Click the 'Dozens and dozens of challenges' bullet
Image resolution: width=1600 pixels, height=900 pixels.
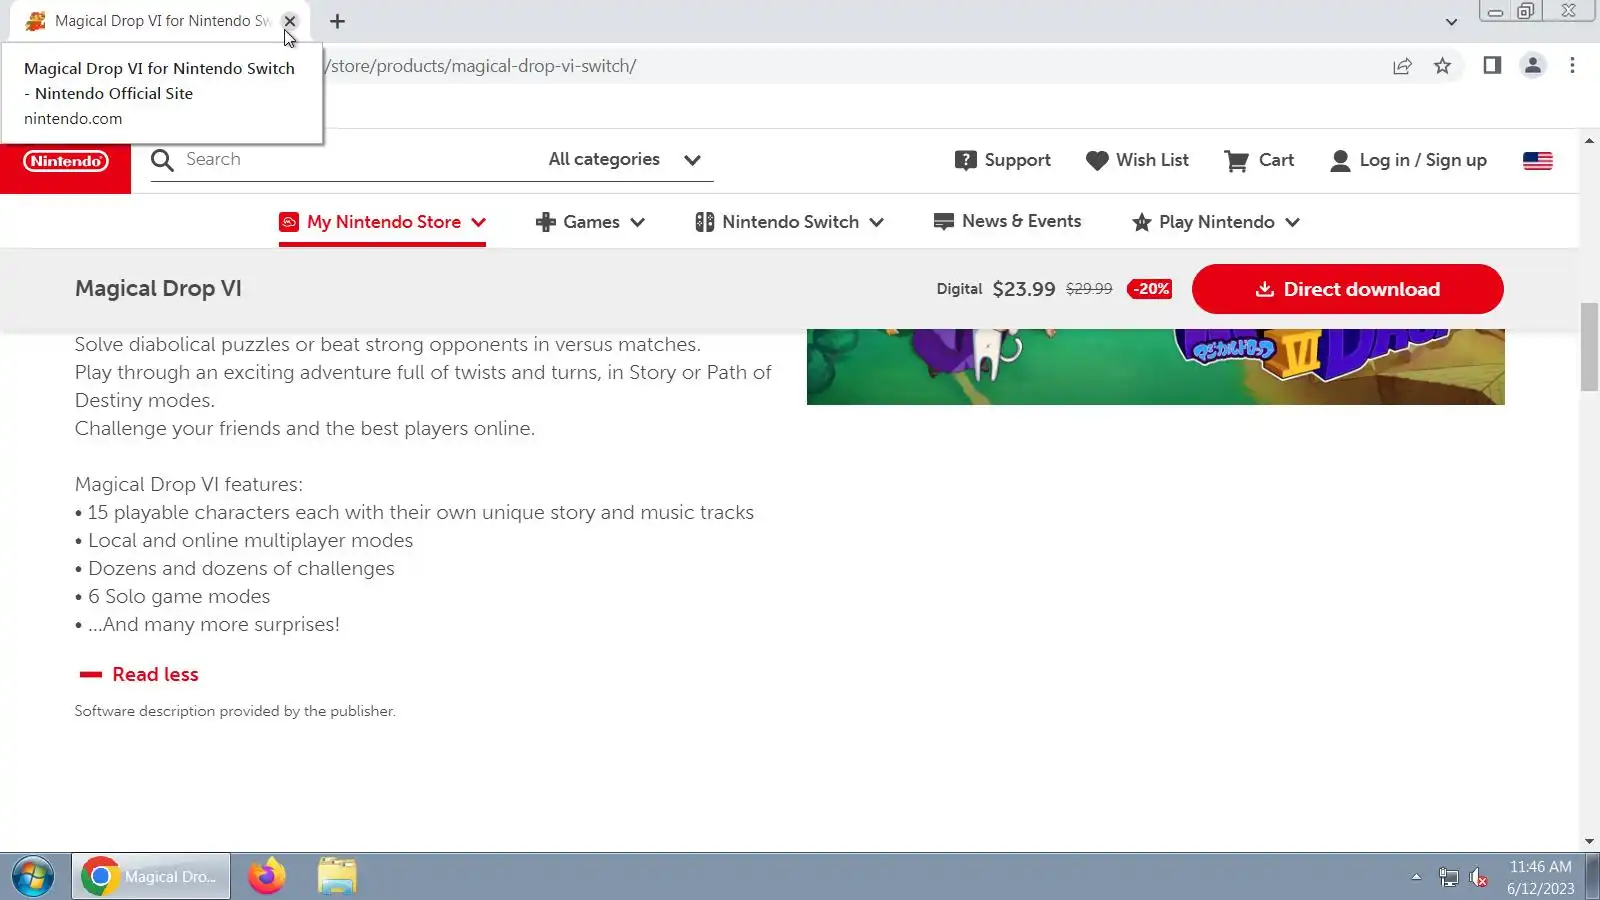click(x=235, y=569)
